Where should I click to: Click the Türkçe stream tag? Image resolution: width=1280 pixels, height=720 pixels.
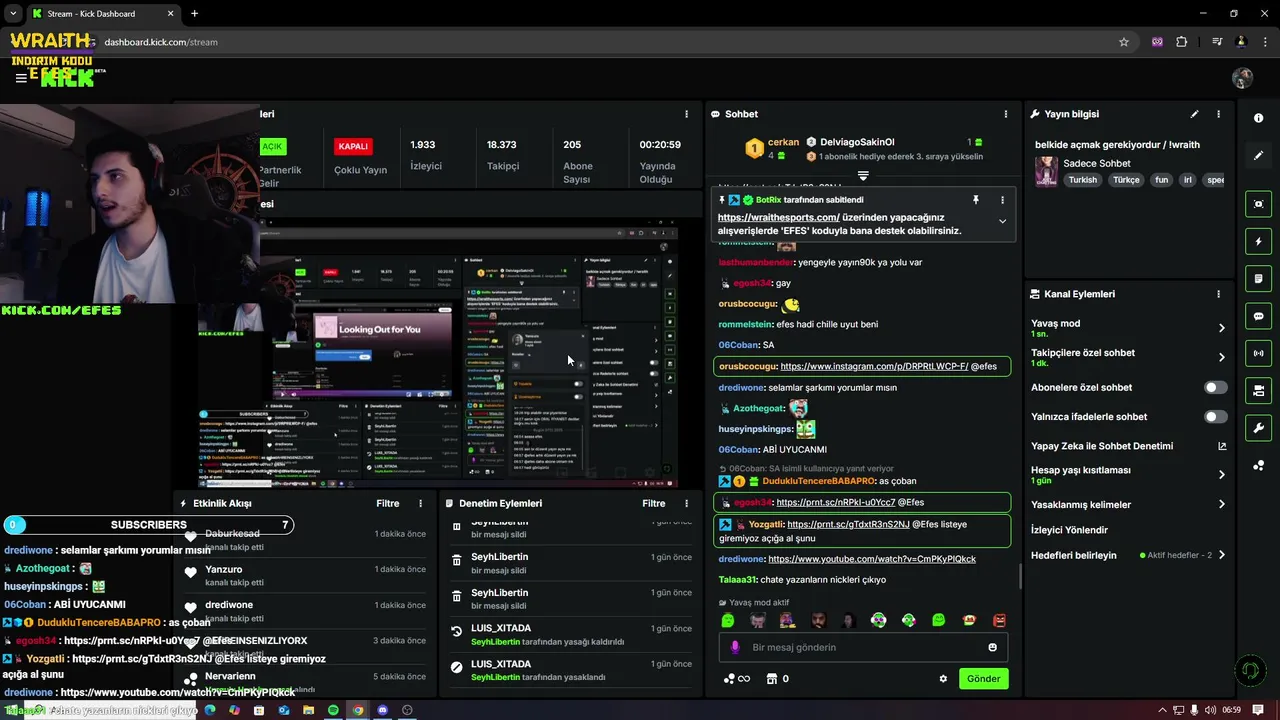(1126, 180)
